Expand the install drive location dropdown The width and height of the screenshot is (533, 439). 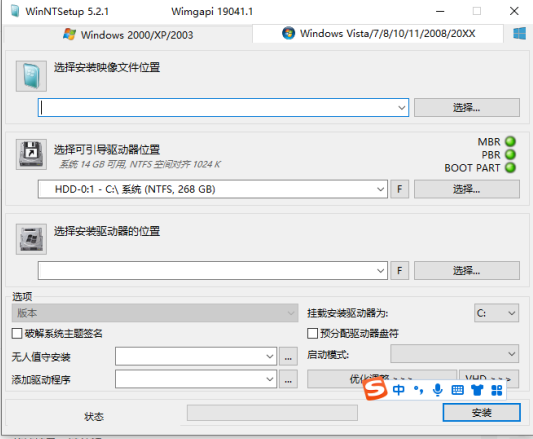(x=380, y=271)
